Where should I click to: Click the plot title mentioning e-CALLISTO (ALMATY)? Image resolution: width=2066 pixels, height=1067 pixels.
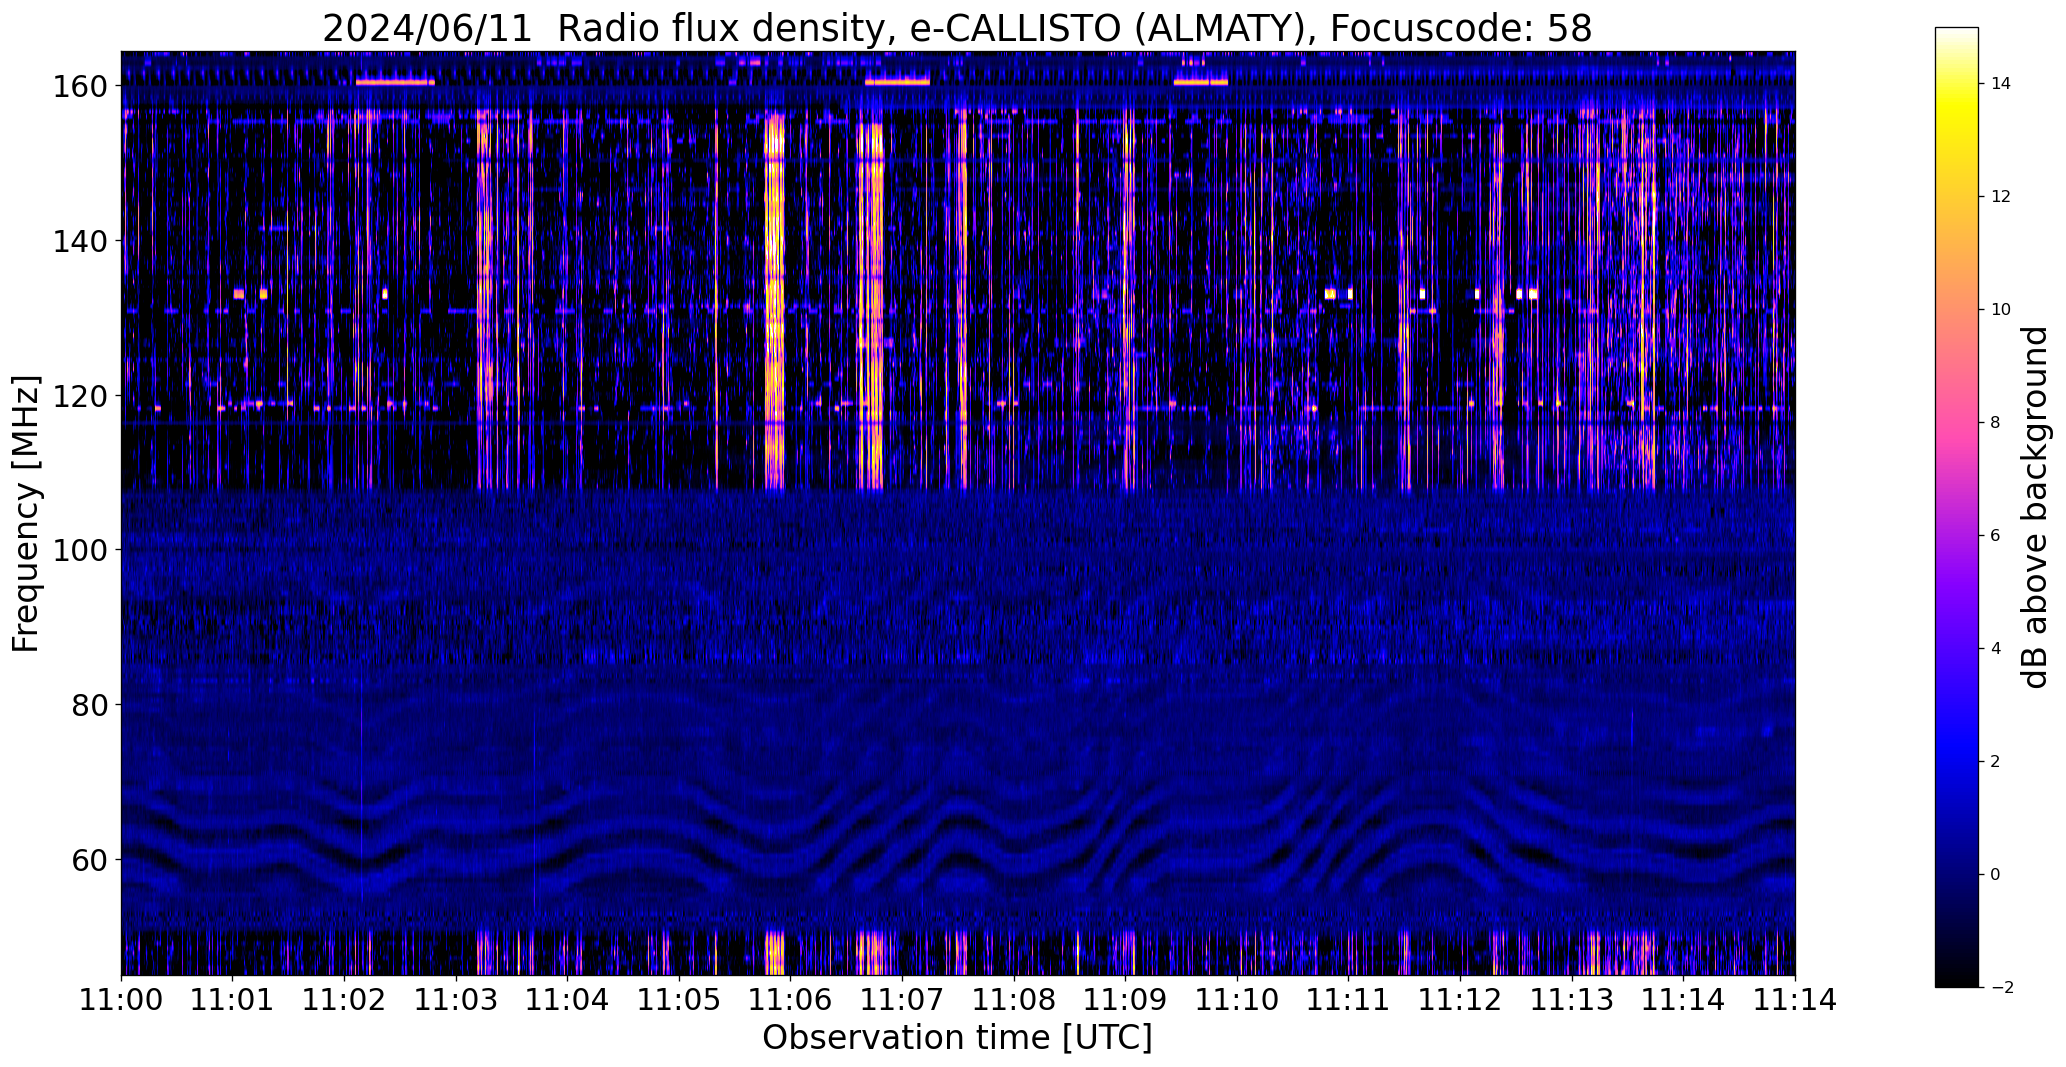pyautogui.click(x=957, y=28)
